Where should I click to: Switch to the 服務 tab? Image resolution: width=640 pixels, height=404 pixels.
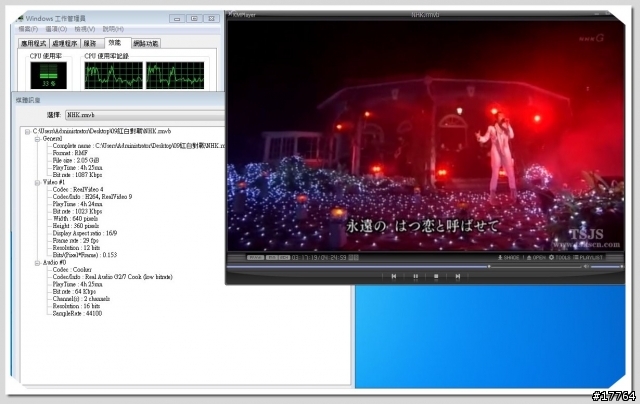coord(91,43)
